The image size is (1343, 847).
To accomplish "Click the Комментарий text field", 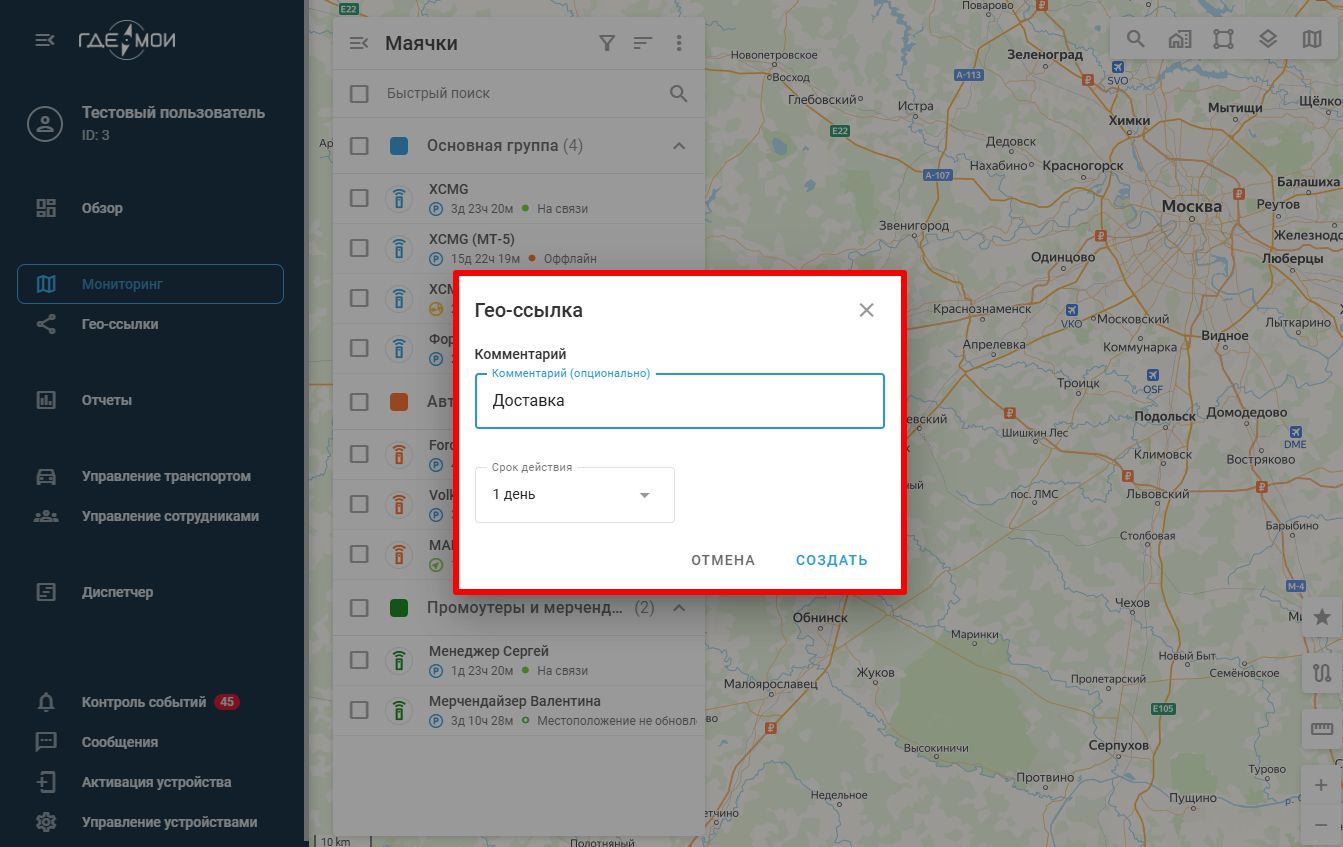I will (x=679, y=401).
